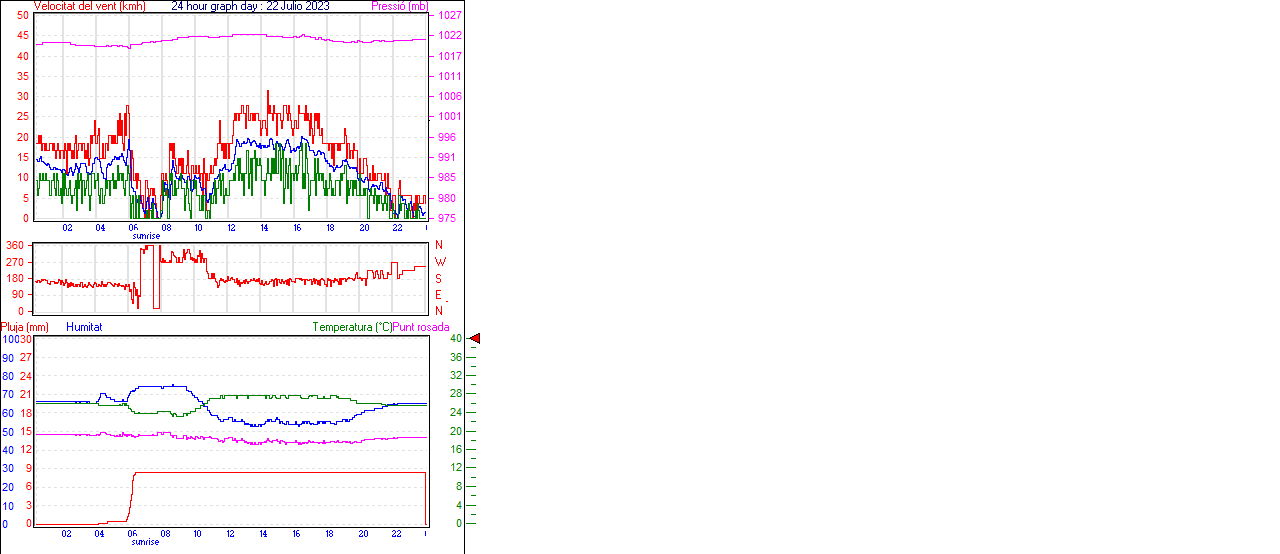Click the 1027 value on pressure axis

pos(449,16)
